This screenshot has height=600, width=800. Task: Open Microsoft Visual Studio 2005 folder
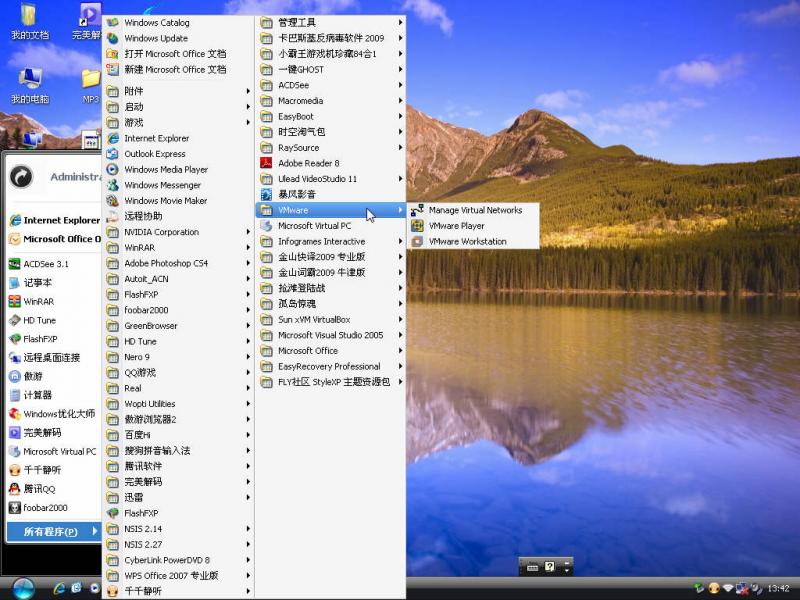pos(331,335)
